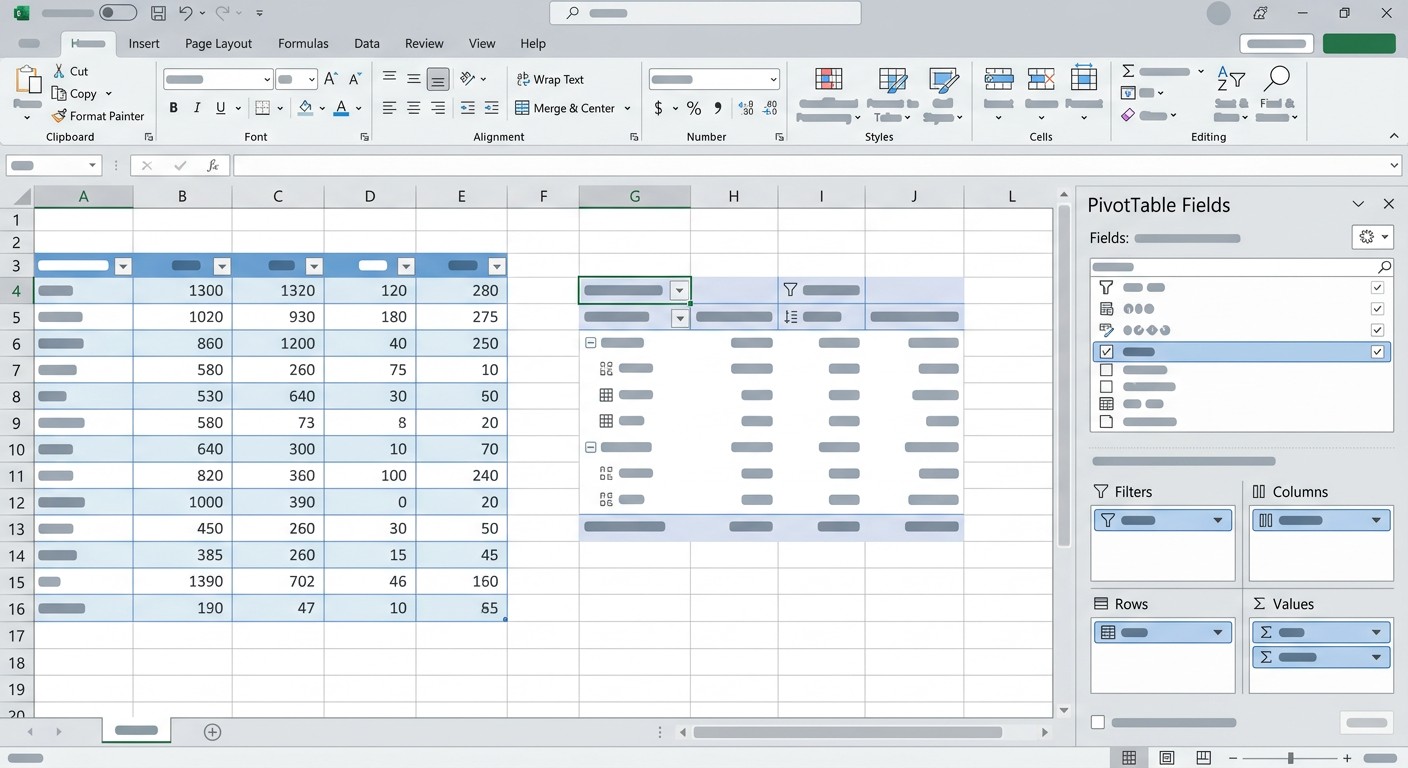Screen dimensions: 1408x768
Task: Click the Cut scissors icon
Action: (59, 71)
